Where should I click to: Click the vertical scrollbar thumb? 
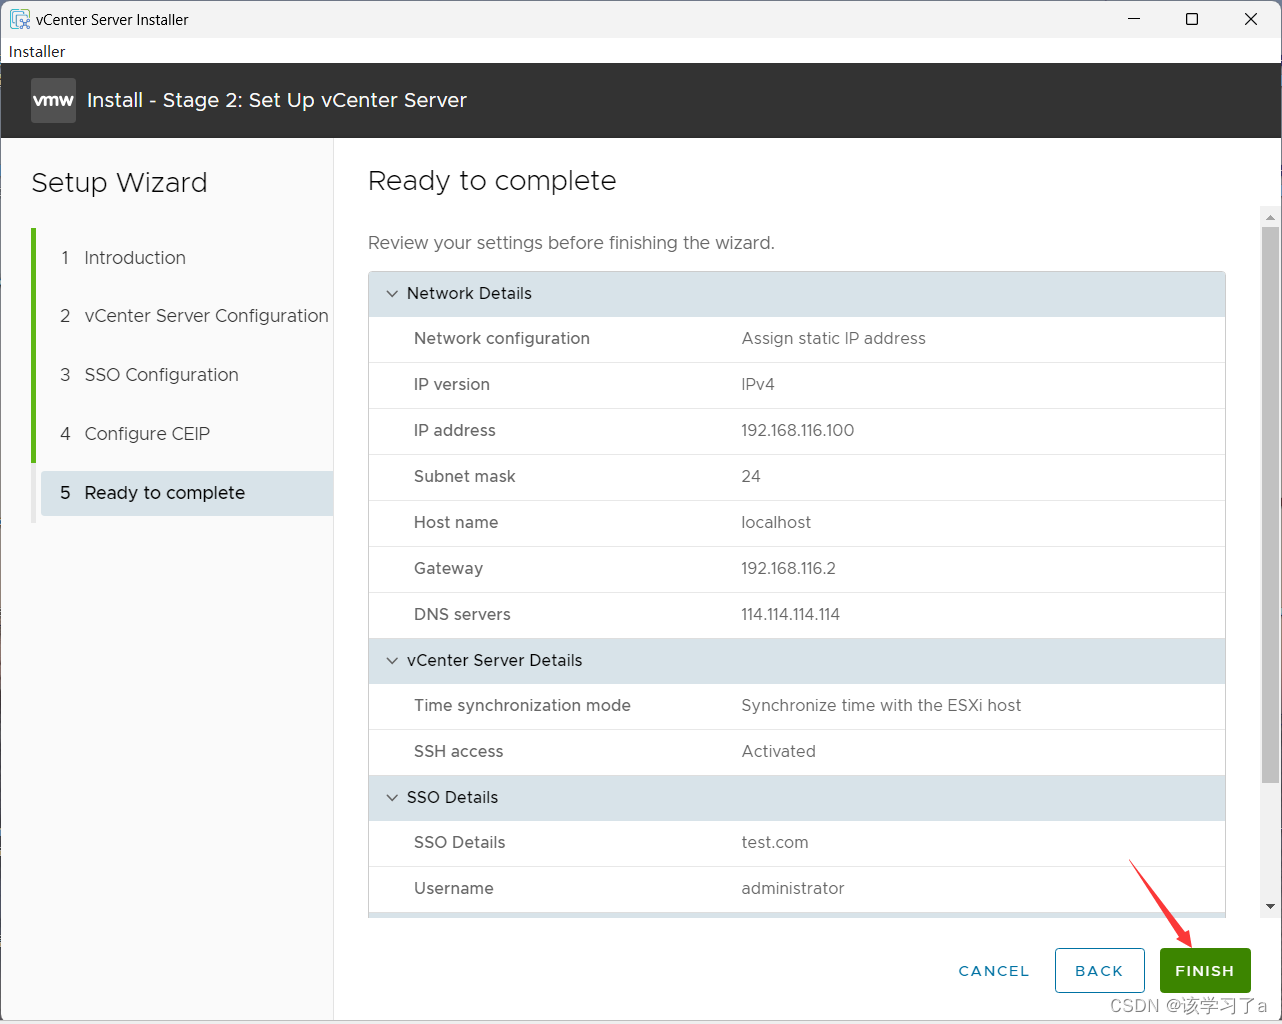coord(1271,504)
